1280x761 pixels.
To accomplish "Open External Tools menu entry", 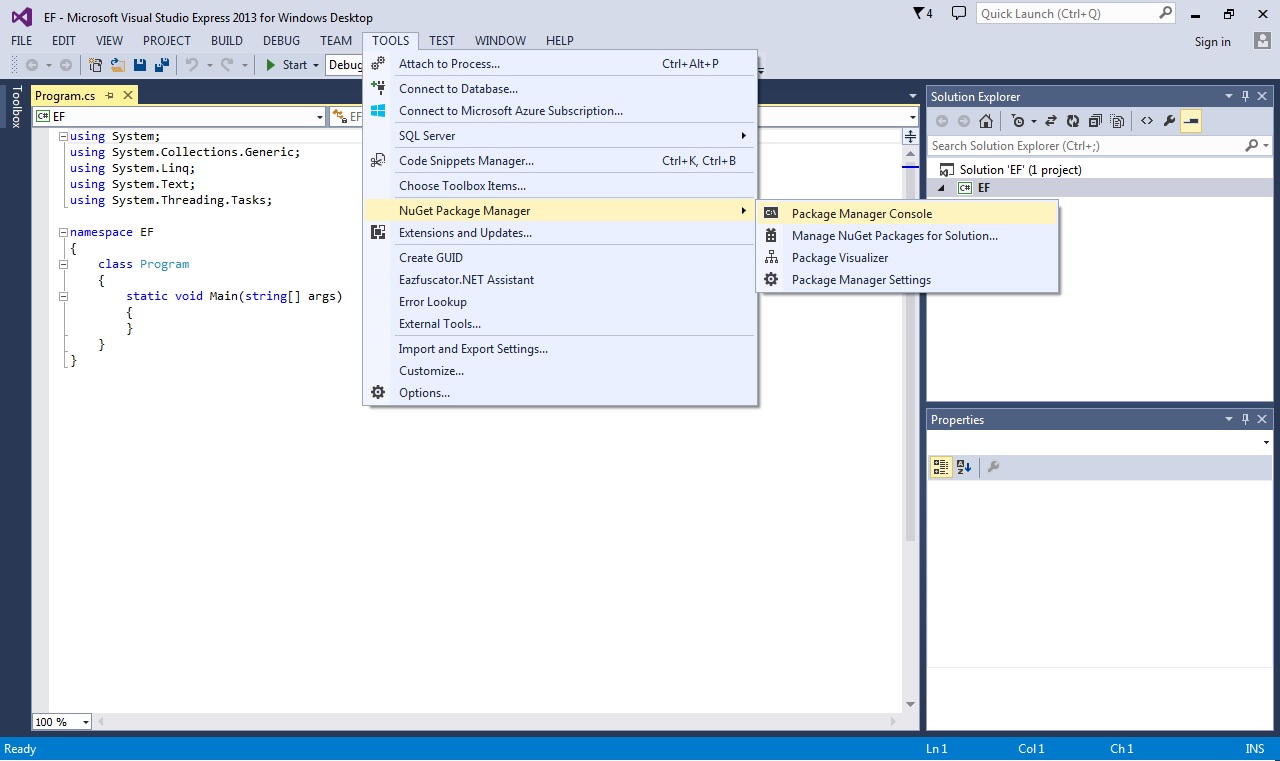I will (560, 324).
